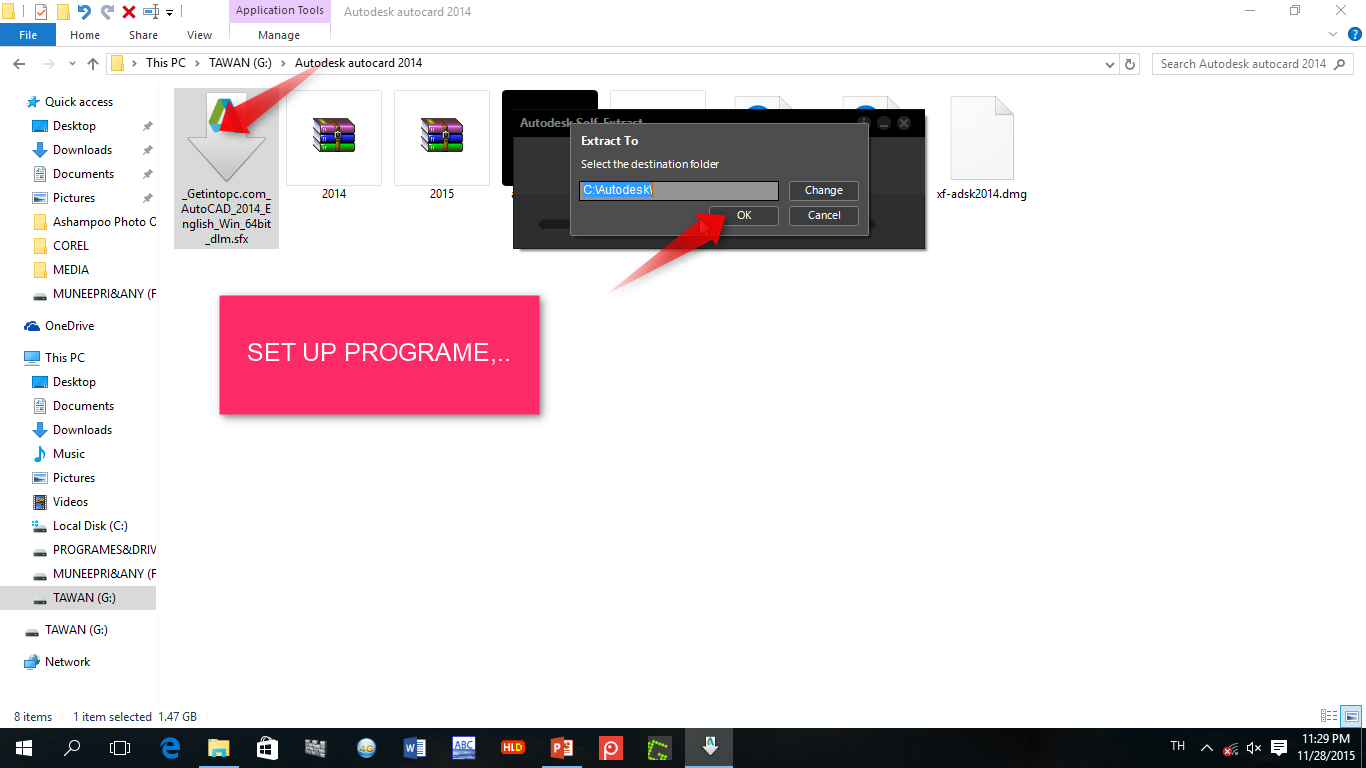Open the File menu

click(28, 35)
